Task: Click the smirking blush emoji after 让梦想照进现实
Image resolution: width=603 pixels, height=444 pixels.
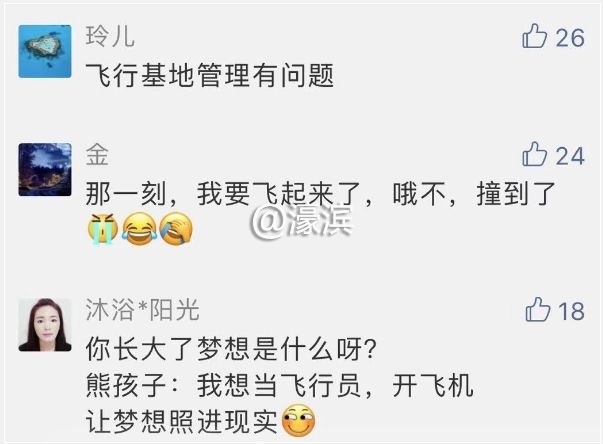Action: (x=299, y=420)
